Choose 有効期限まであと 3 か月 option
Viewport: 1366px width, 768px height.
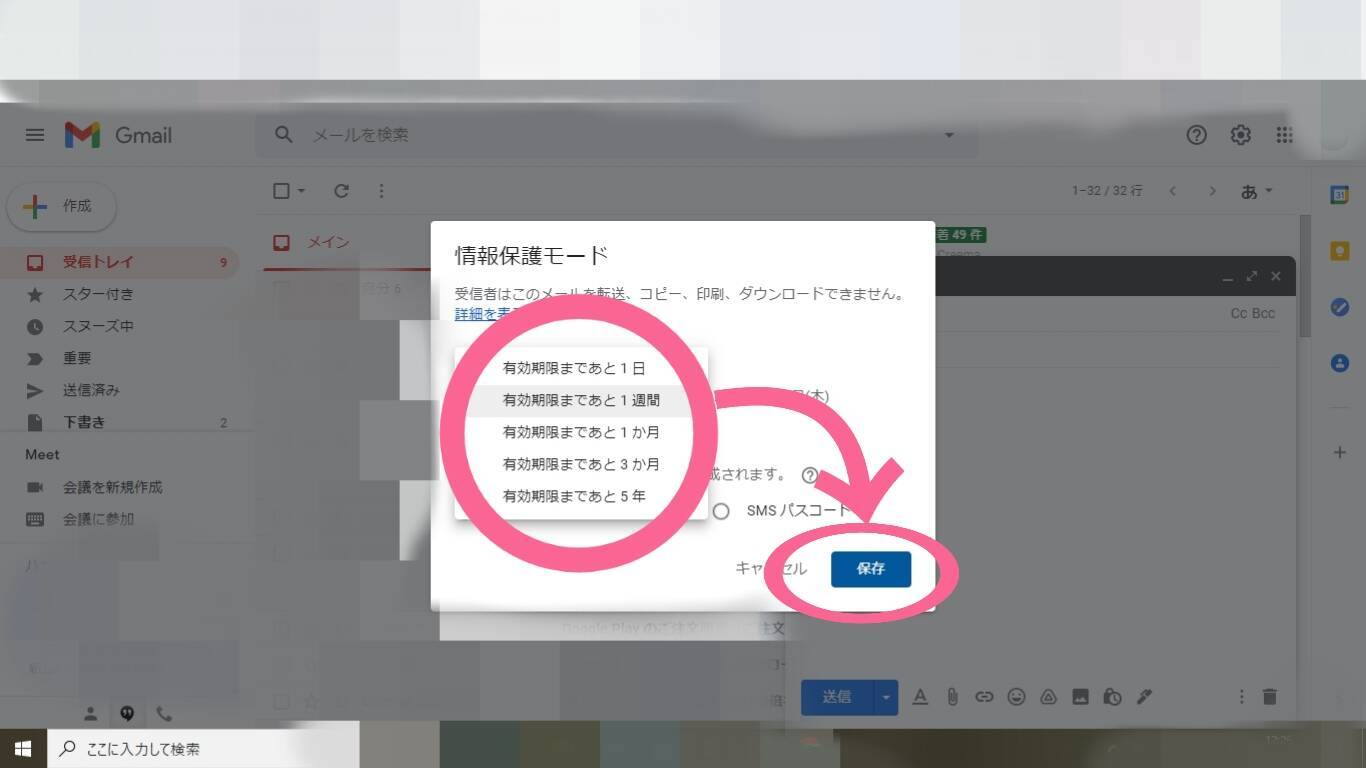tap(581, 464)
